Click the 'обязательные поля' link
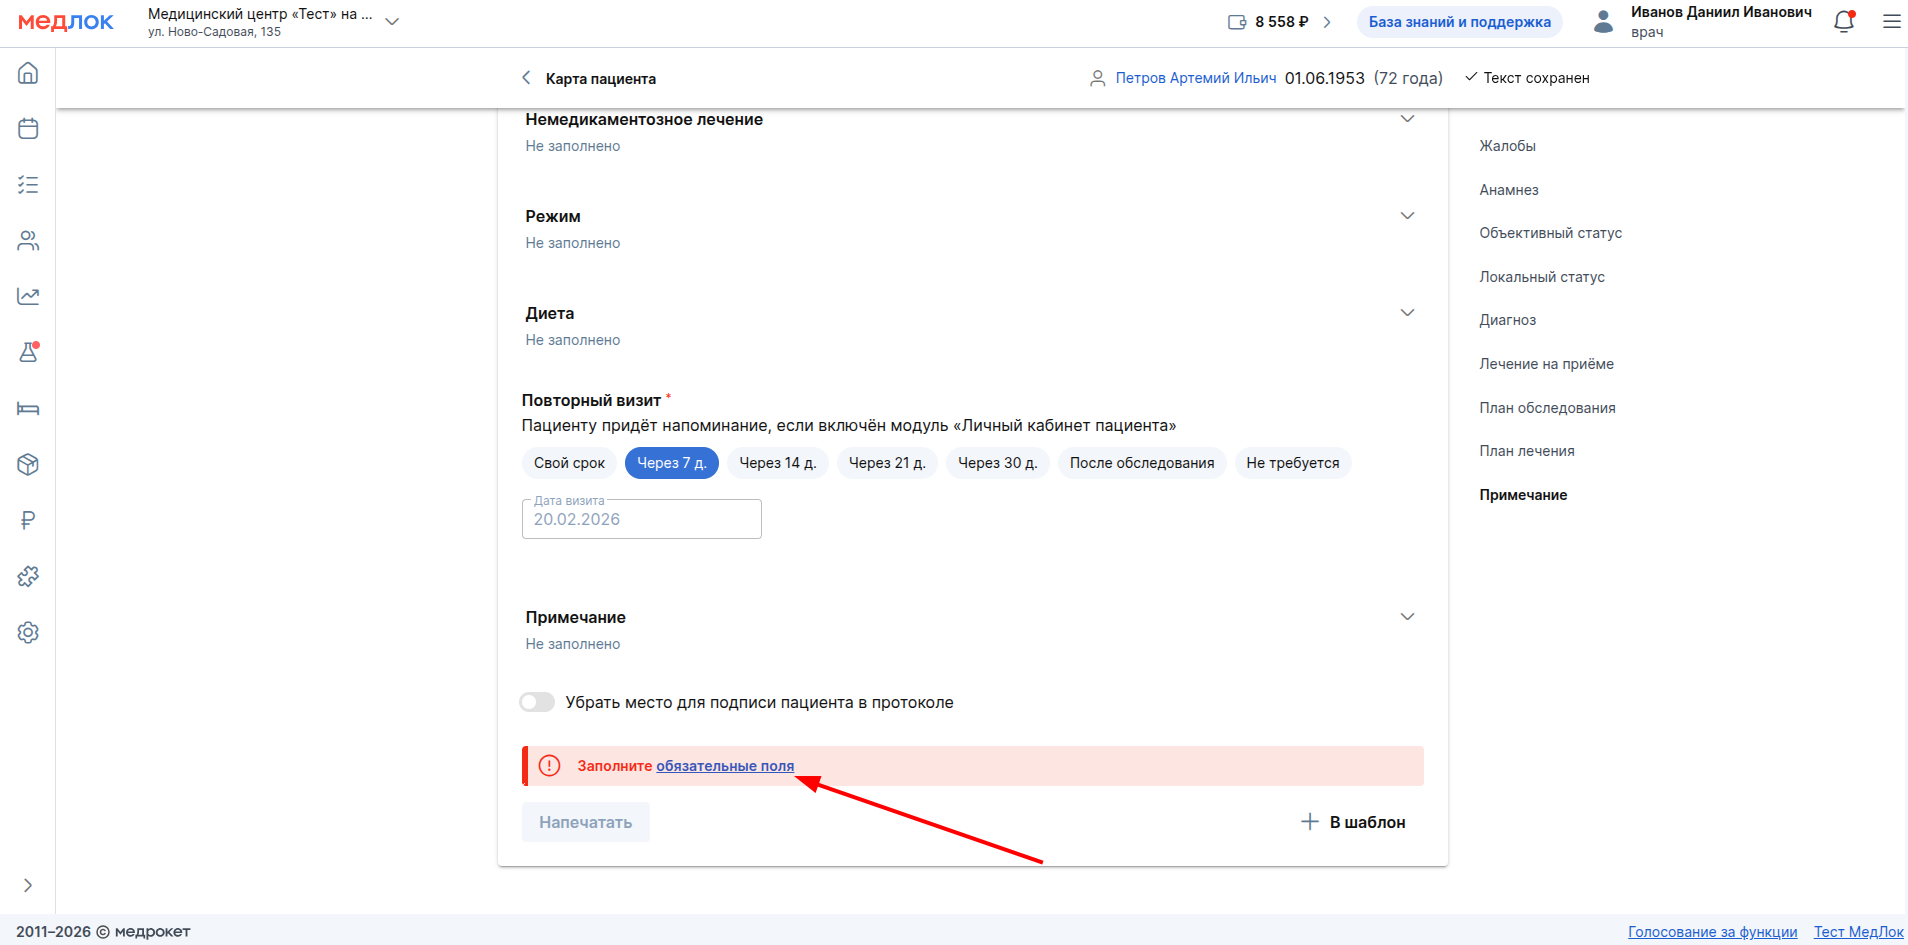 pos(724,766)
